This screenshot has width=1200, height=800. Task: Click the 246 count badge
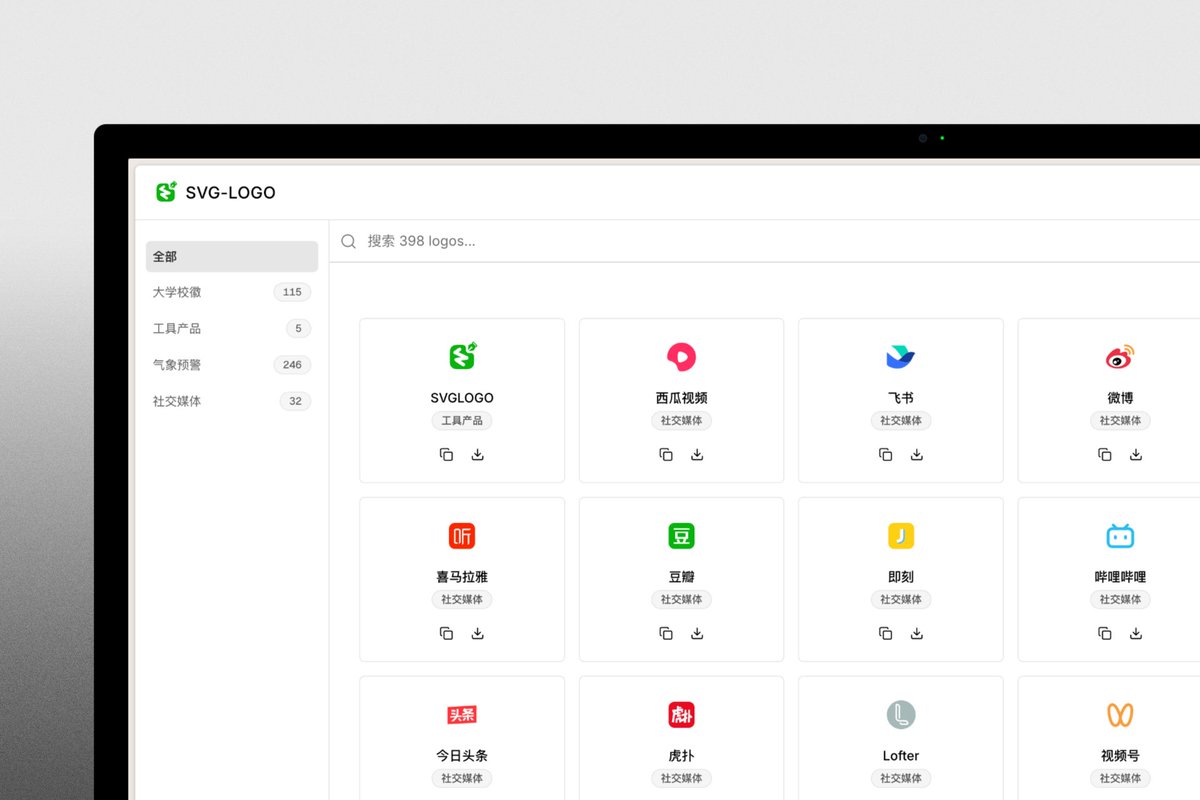coord(292,365)
